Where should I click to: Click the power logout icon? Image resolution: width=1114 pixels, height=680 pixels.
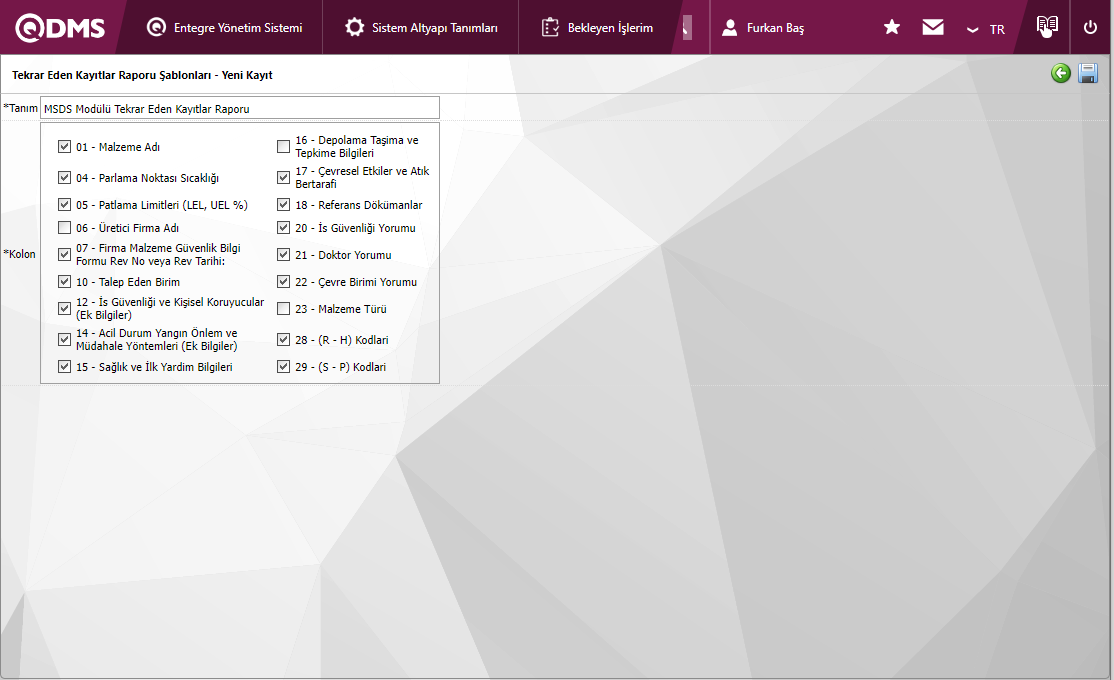(x=1090, y=28)
